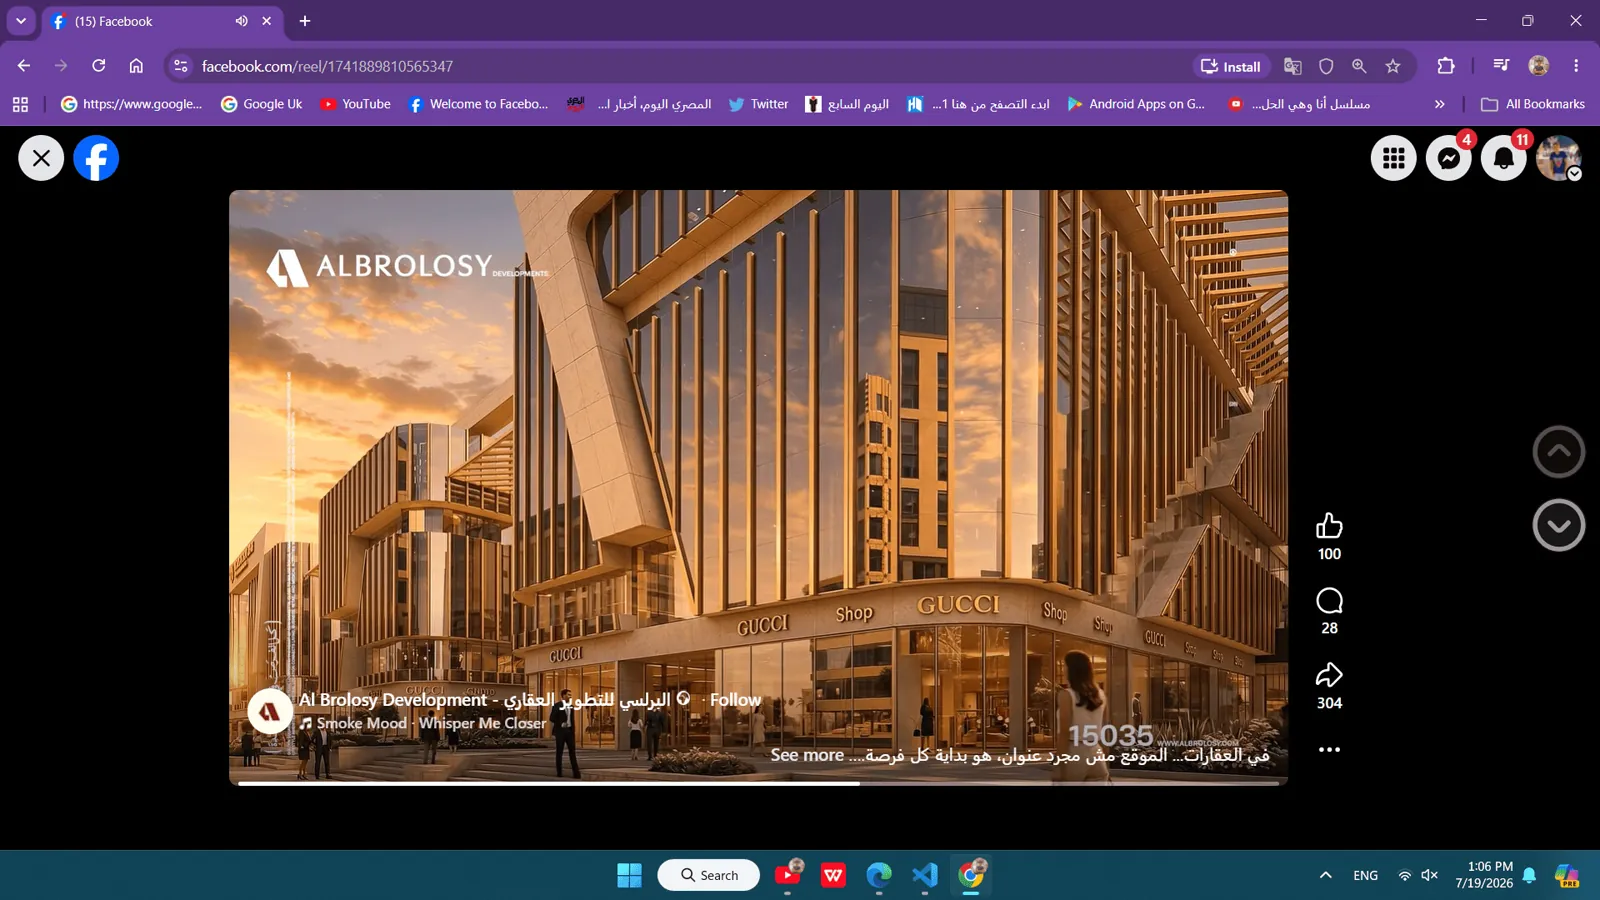Mute the Facebook tab audio icon

tap(241, 21)
